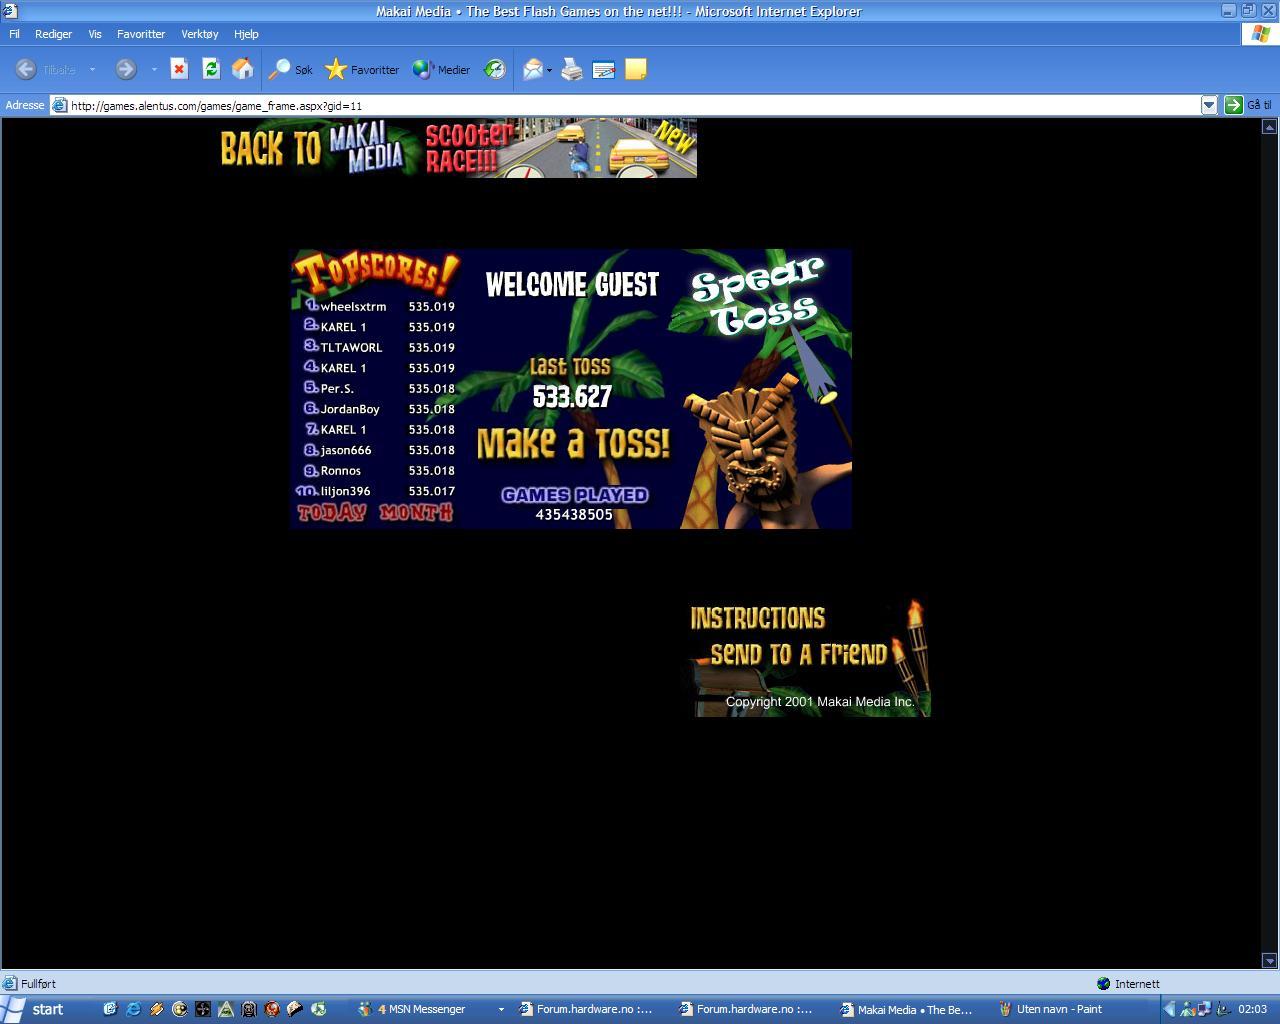Expand the Mail button dropdown arrow
The image size is (1280, 1024).
point(550,69)
